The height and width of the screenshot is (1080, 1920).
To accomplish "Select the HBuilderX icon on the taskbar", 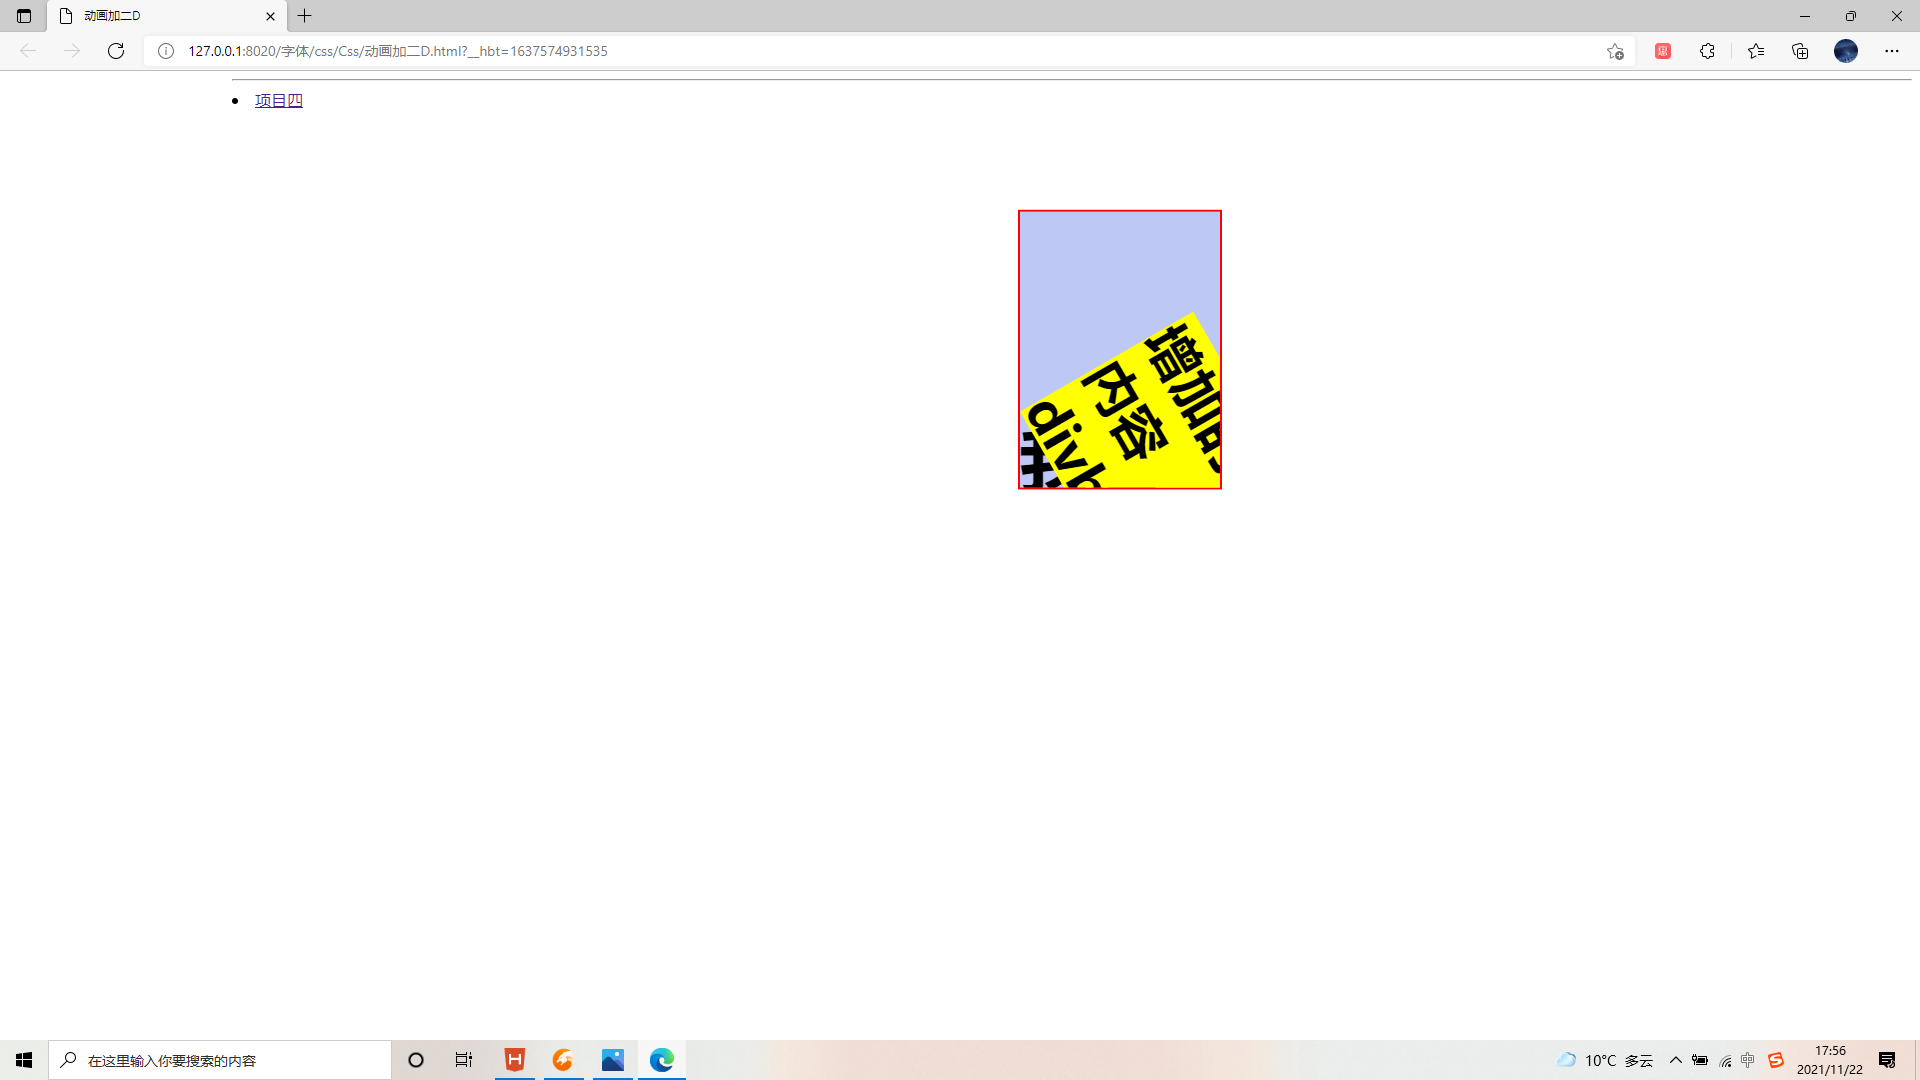I will 514,1060.
